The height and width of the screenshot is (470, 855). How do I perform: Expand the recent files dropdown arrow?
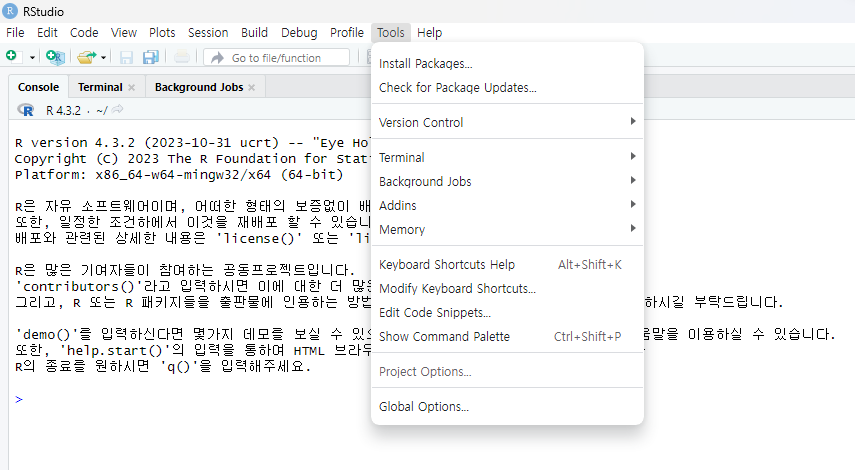click(103, 57)
